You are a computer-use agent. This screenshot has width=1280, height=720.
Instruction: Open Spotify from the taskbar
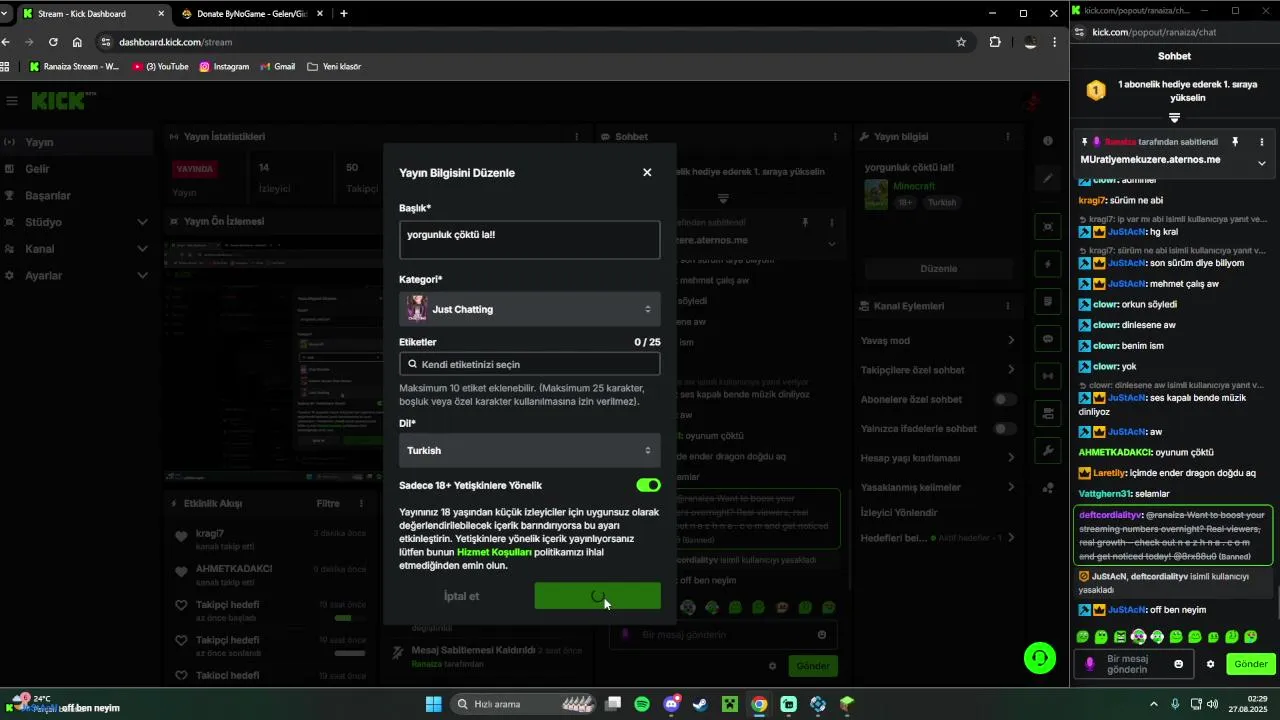[642, 704]
